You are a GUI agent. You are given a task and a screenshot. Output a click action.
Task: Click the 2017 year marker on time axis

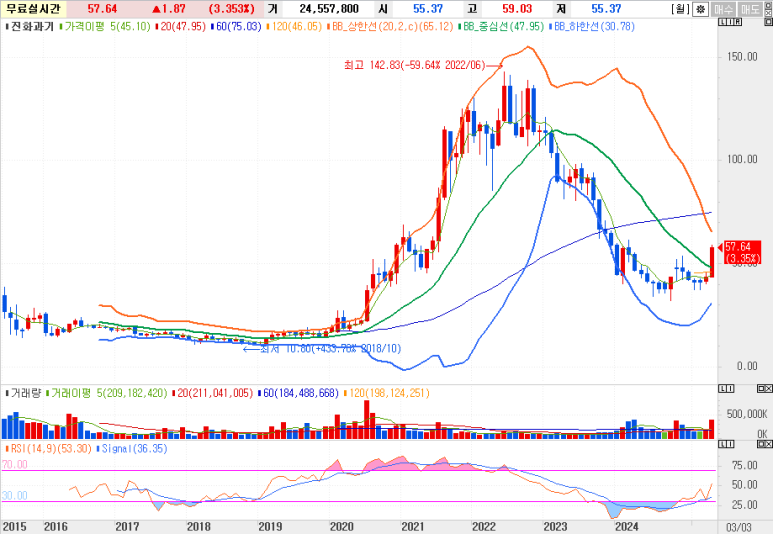127,527
